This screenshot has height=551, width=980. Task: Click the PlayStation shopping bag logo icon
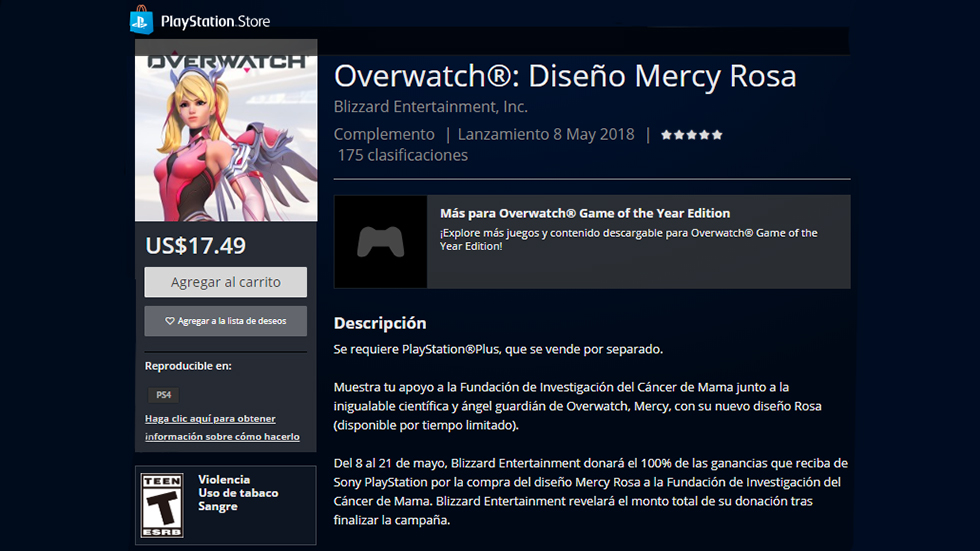click(142, 20)
